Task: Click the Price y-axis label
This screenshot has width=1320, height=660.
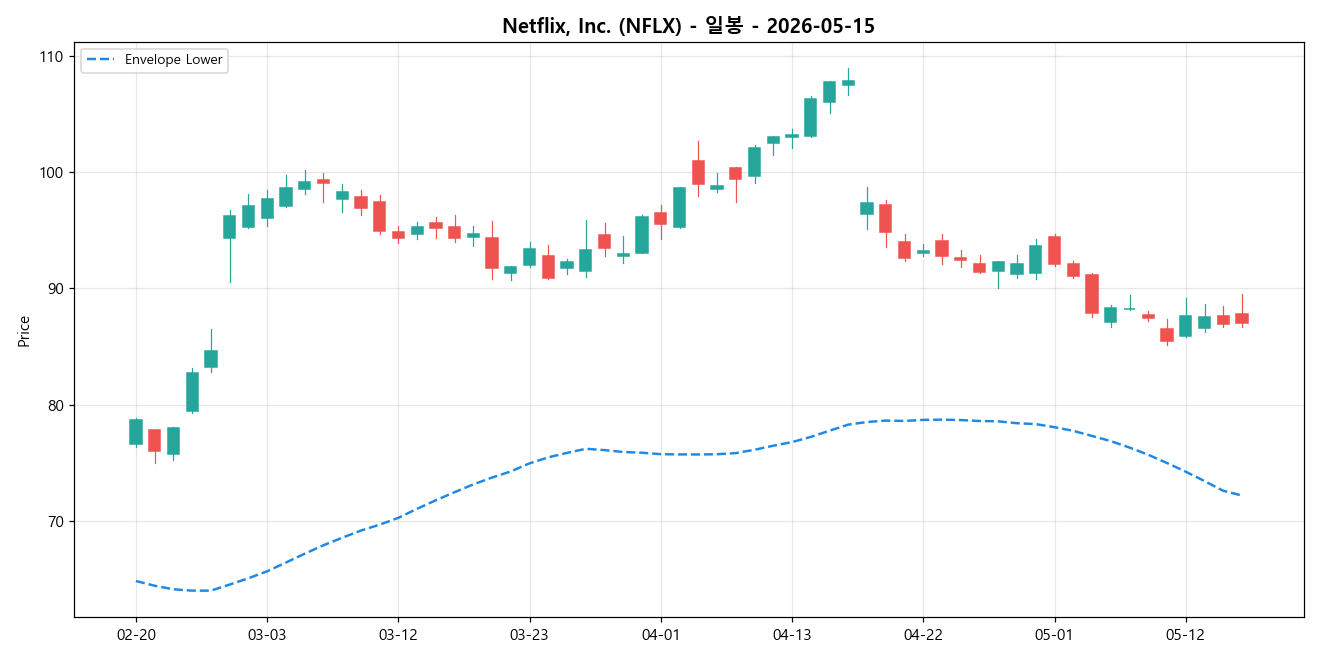Action: coord(24,331)
